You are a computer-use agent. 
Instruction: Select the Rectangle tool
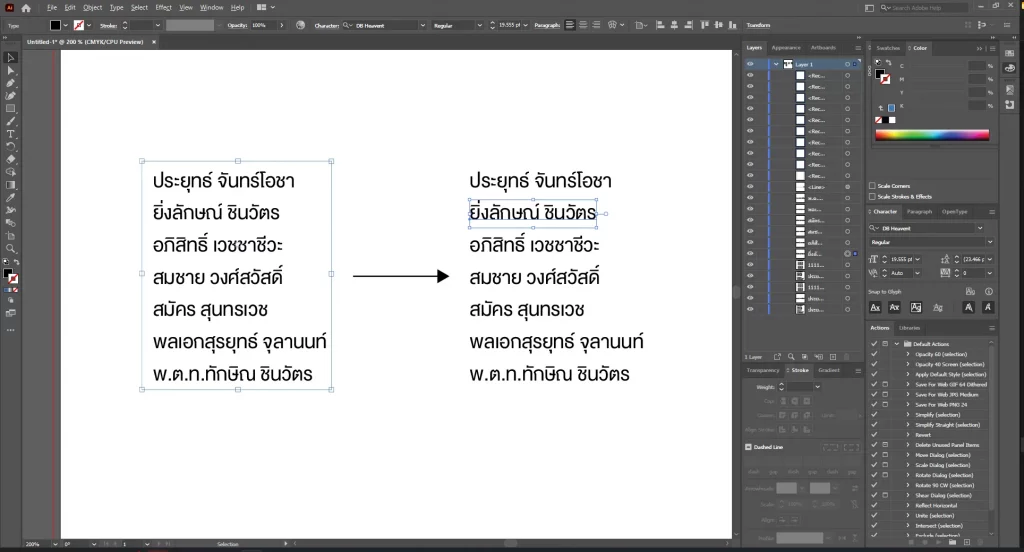10,108
